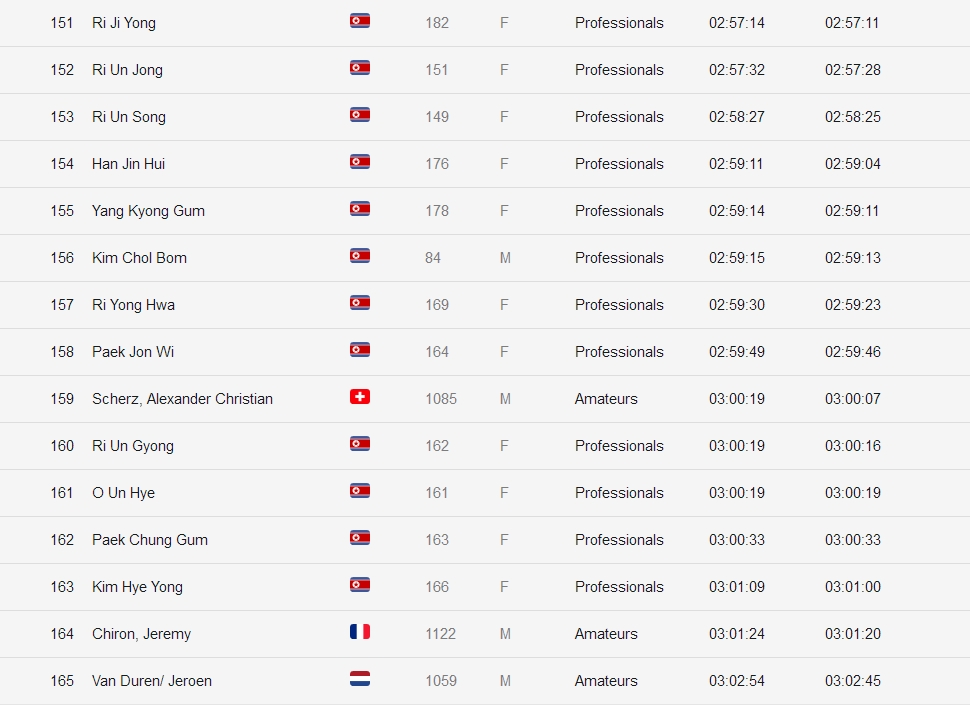Select runner name Yang Kyong Gum

click(148, 211)
